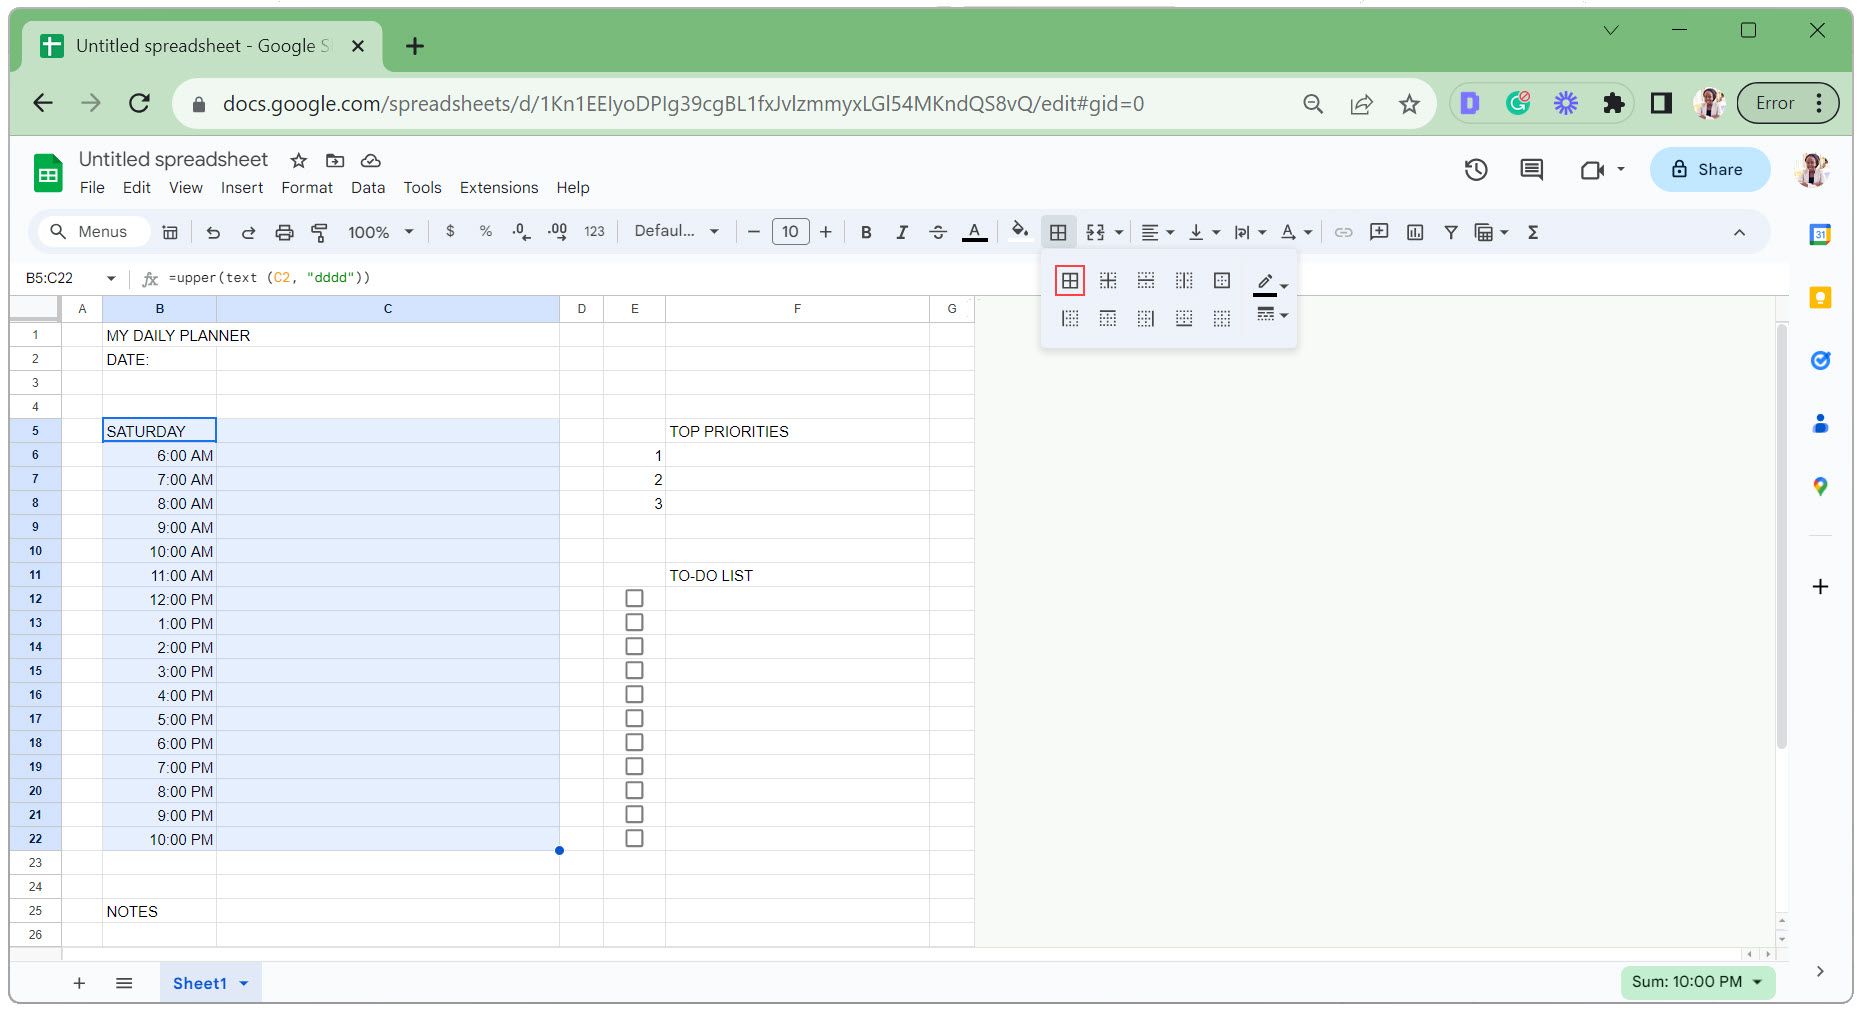Select the inner borders option

click(x=1108, y=280)
